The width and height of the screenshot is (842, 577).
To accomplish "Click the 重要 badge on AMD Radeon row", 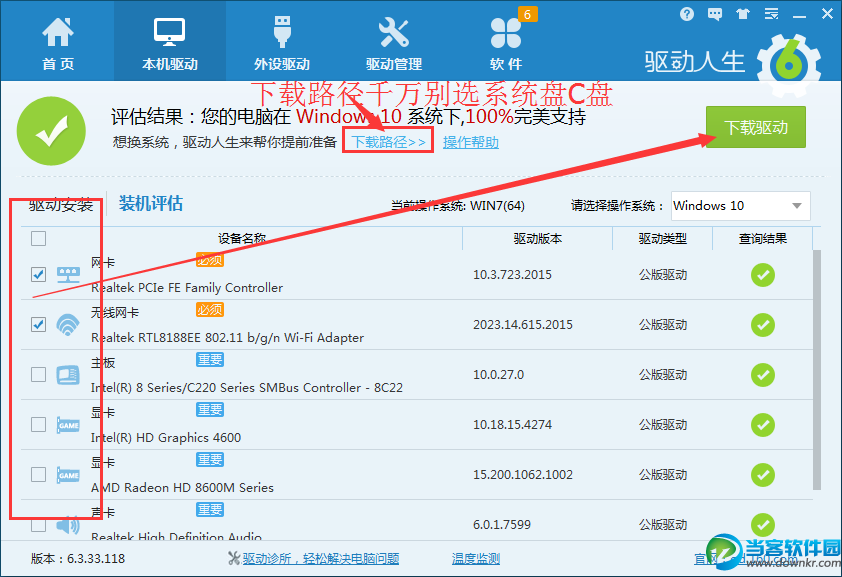I will pos(210,459).
